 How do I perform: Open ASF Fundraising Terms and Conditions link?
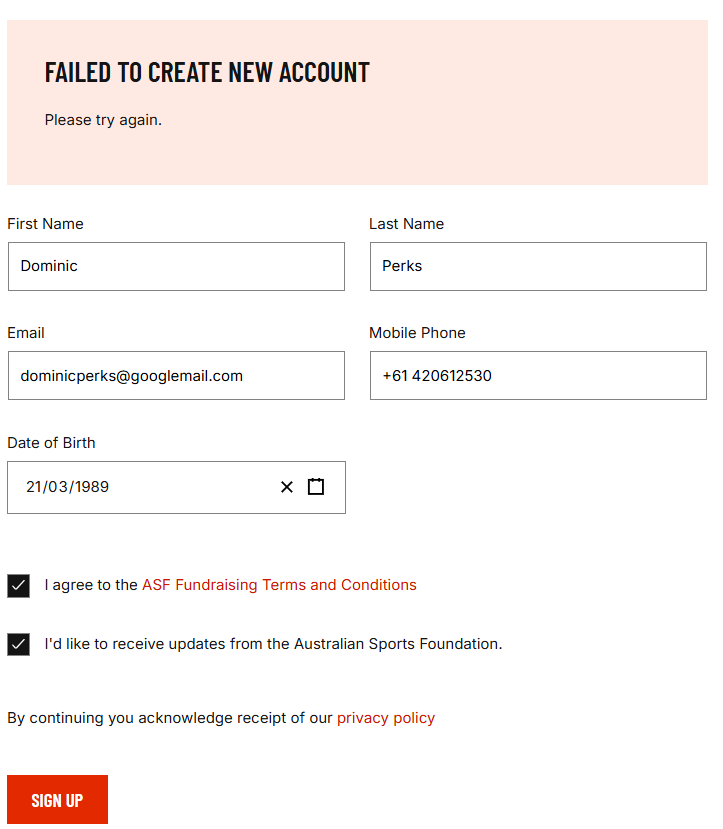point(279,585)
